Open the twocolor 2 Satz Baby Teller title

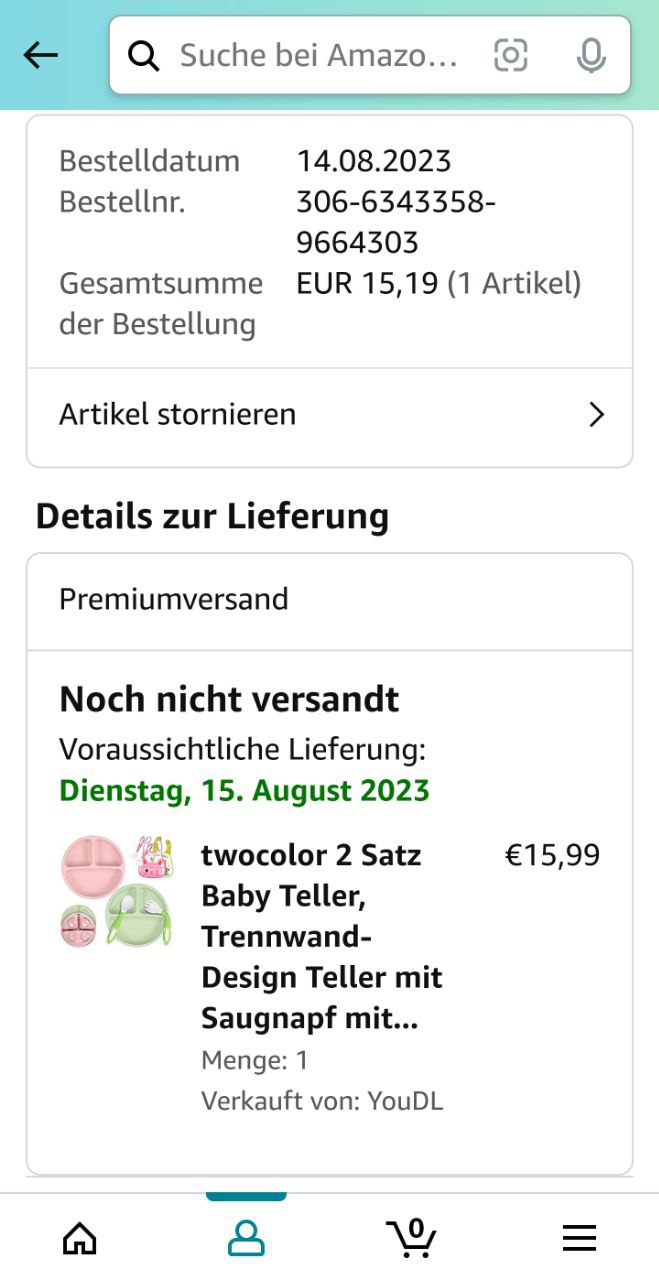(322, 937)
